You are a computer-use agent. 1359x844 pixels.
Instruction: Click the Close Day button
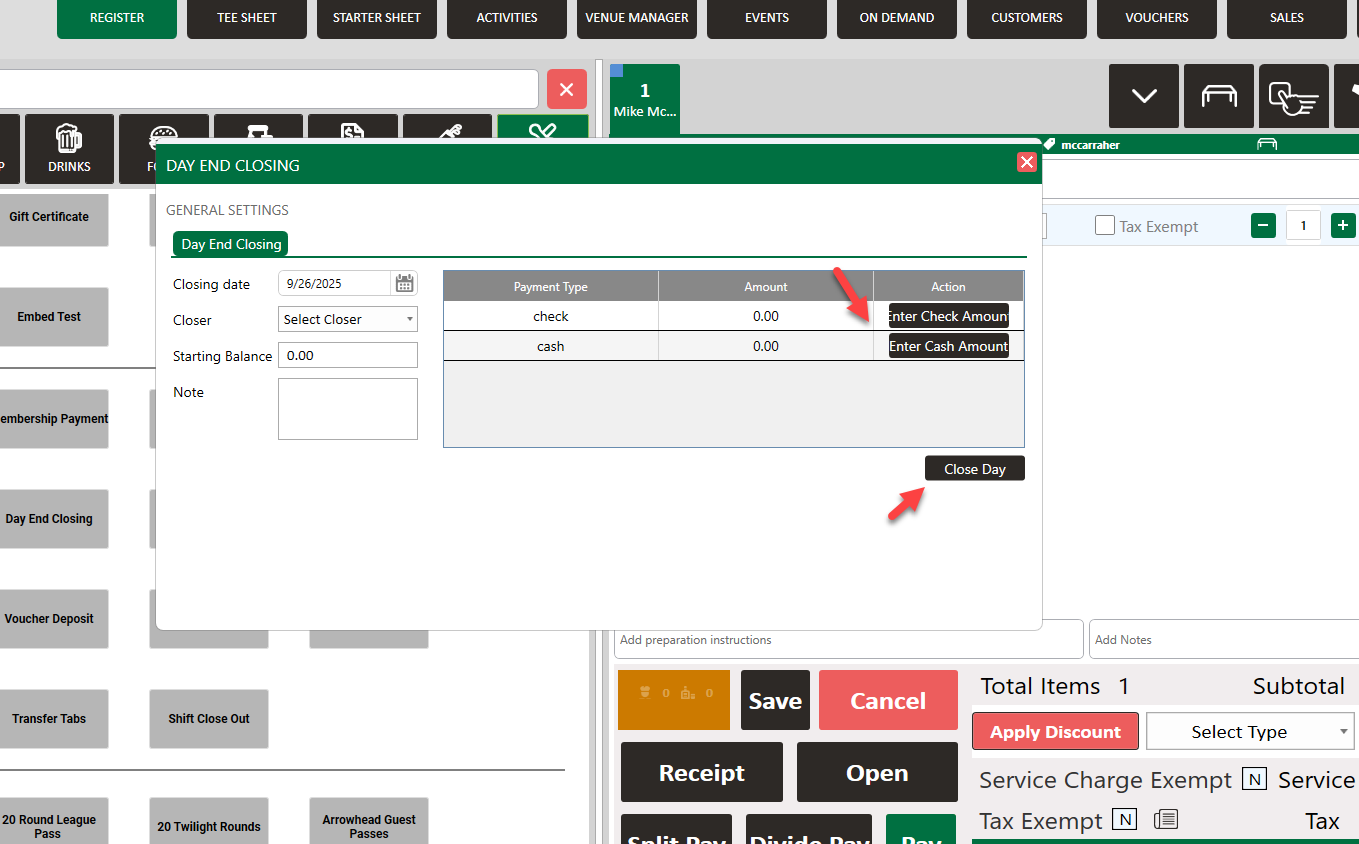coord(974,469)
